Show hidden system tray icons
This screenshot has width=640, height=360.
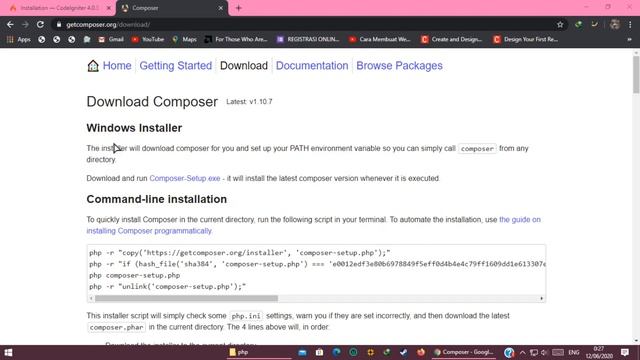[522, 352]
